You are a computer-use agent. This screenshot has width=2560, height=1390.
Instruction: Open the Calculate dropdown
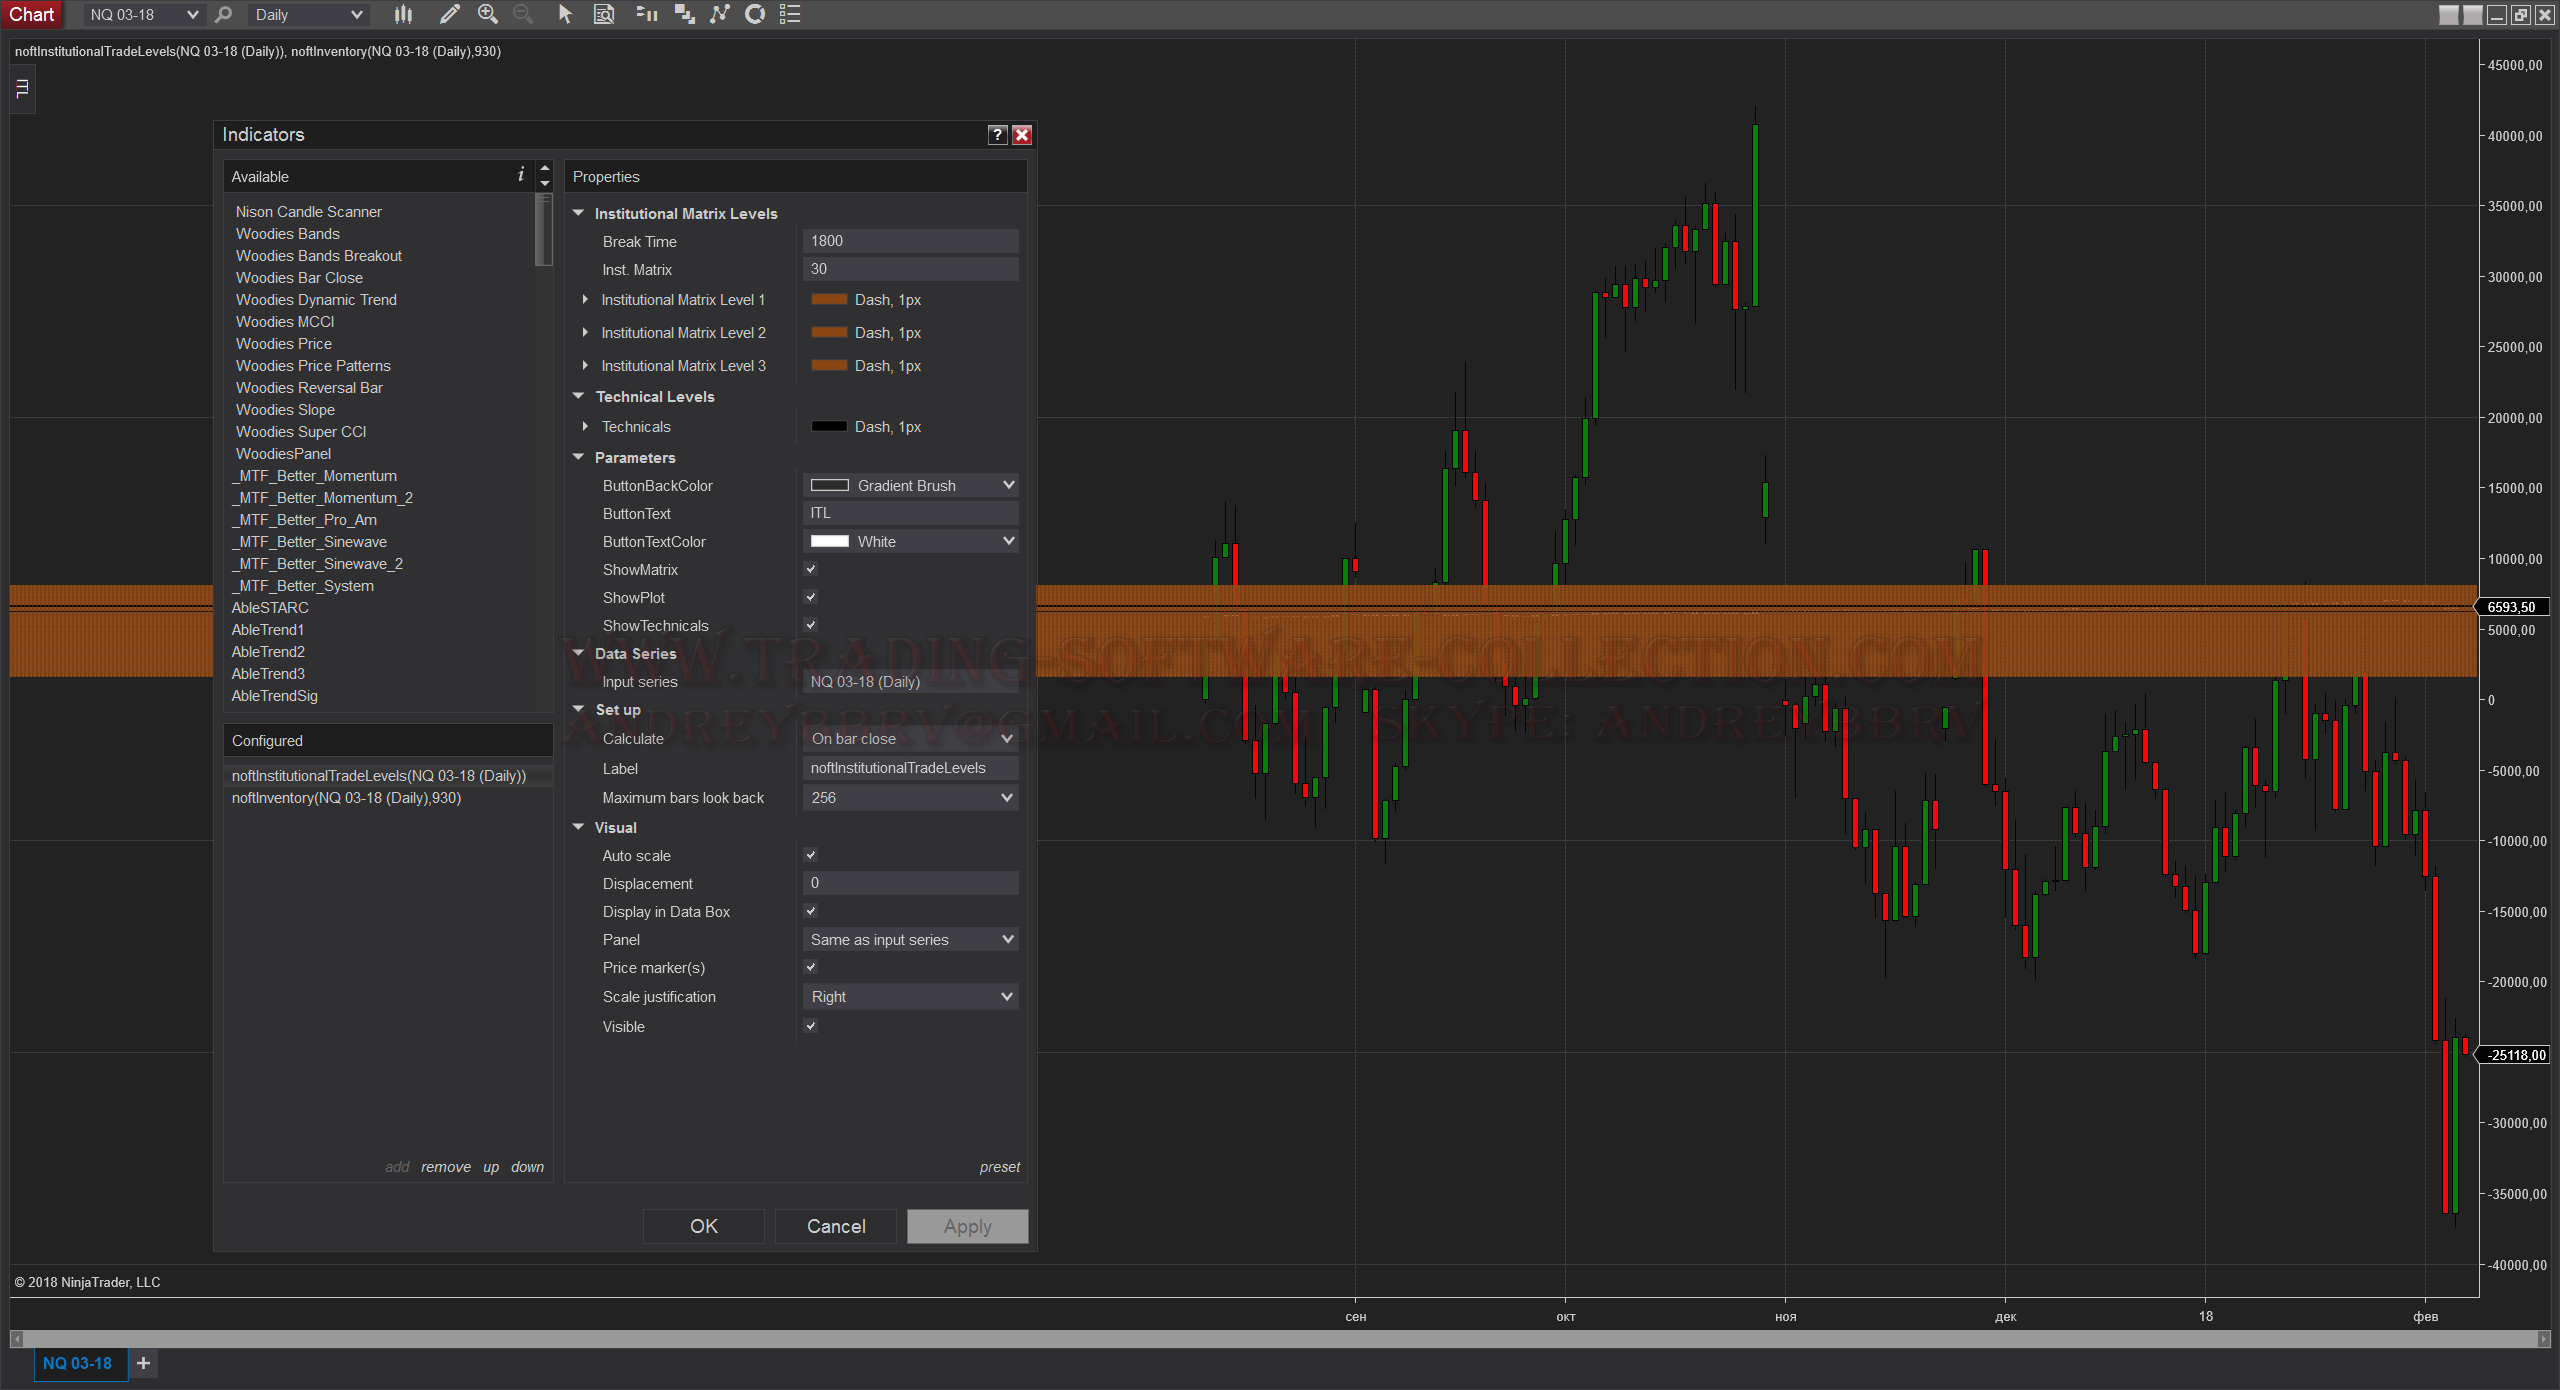pyautogui.click(x=910, y=739)
